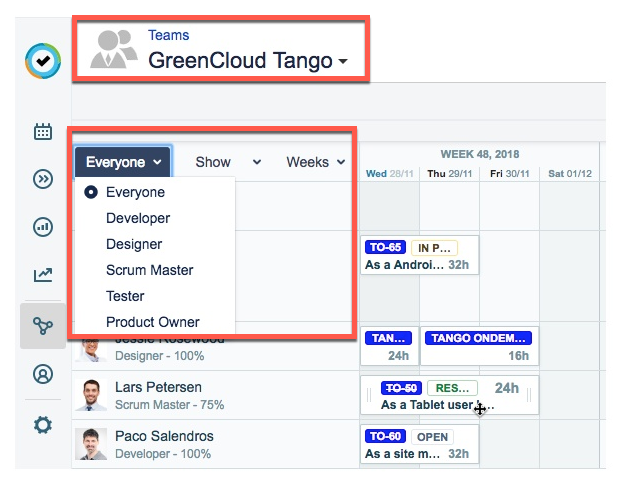Open the Weeks view dropdown
Screen dimensions: 620x483
(x=315, y=162)
